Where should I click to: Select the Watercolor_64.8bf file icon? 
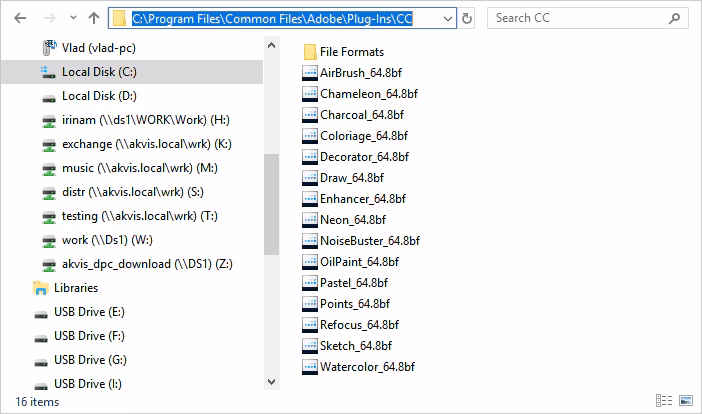(310, 367)
